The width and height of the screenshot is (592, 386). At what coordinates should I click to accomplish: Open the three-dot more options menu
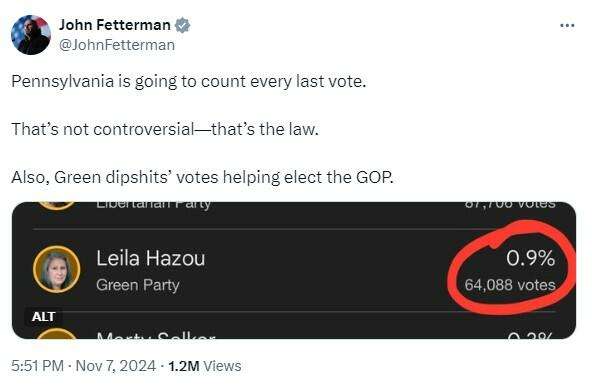pos(567,26)
